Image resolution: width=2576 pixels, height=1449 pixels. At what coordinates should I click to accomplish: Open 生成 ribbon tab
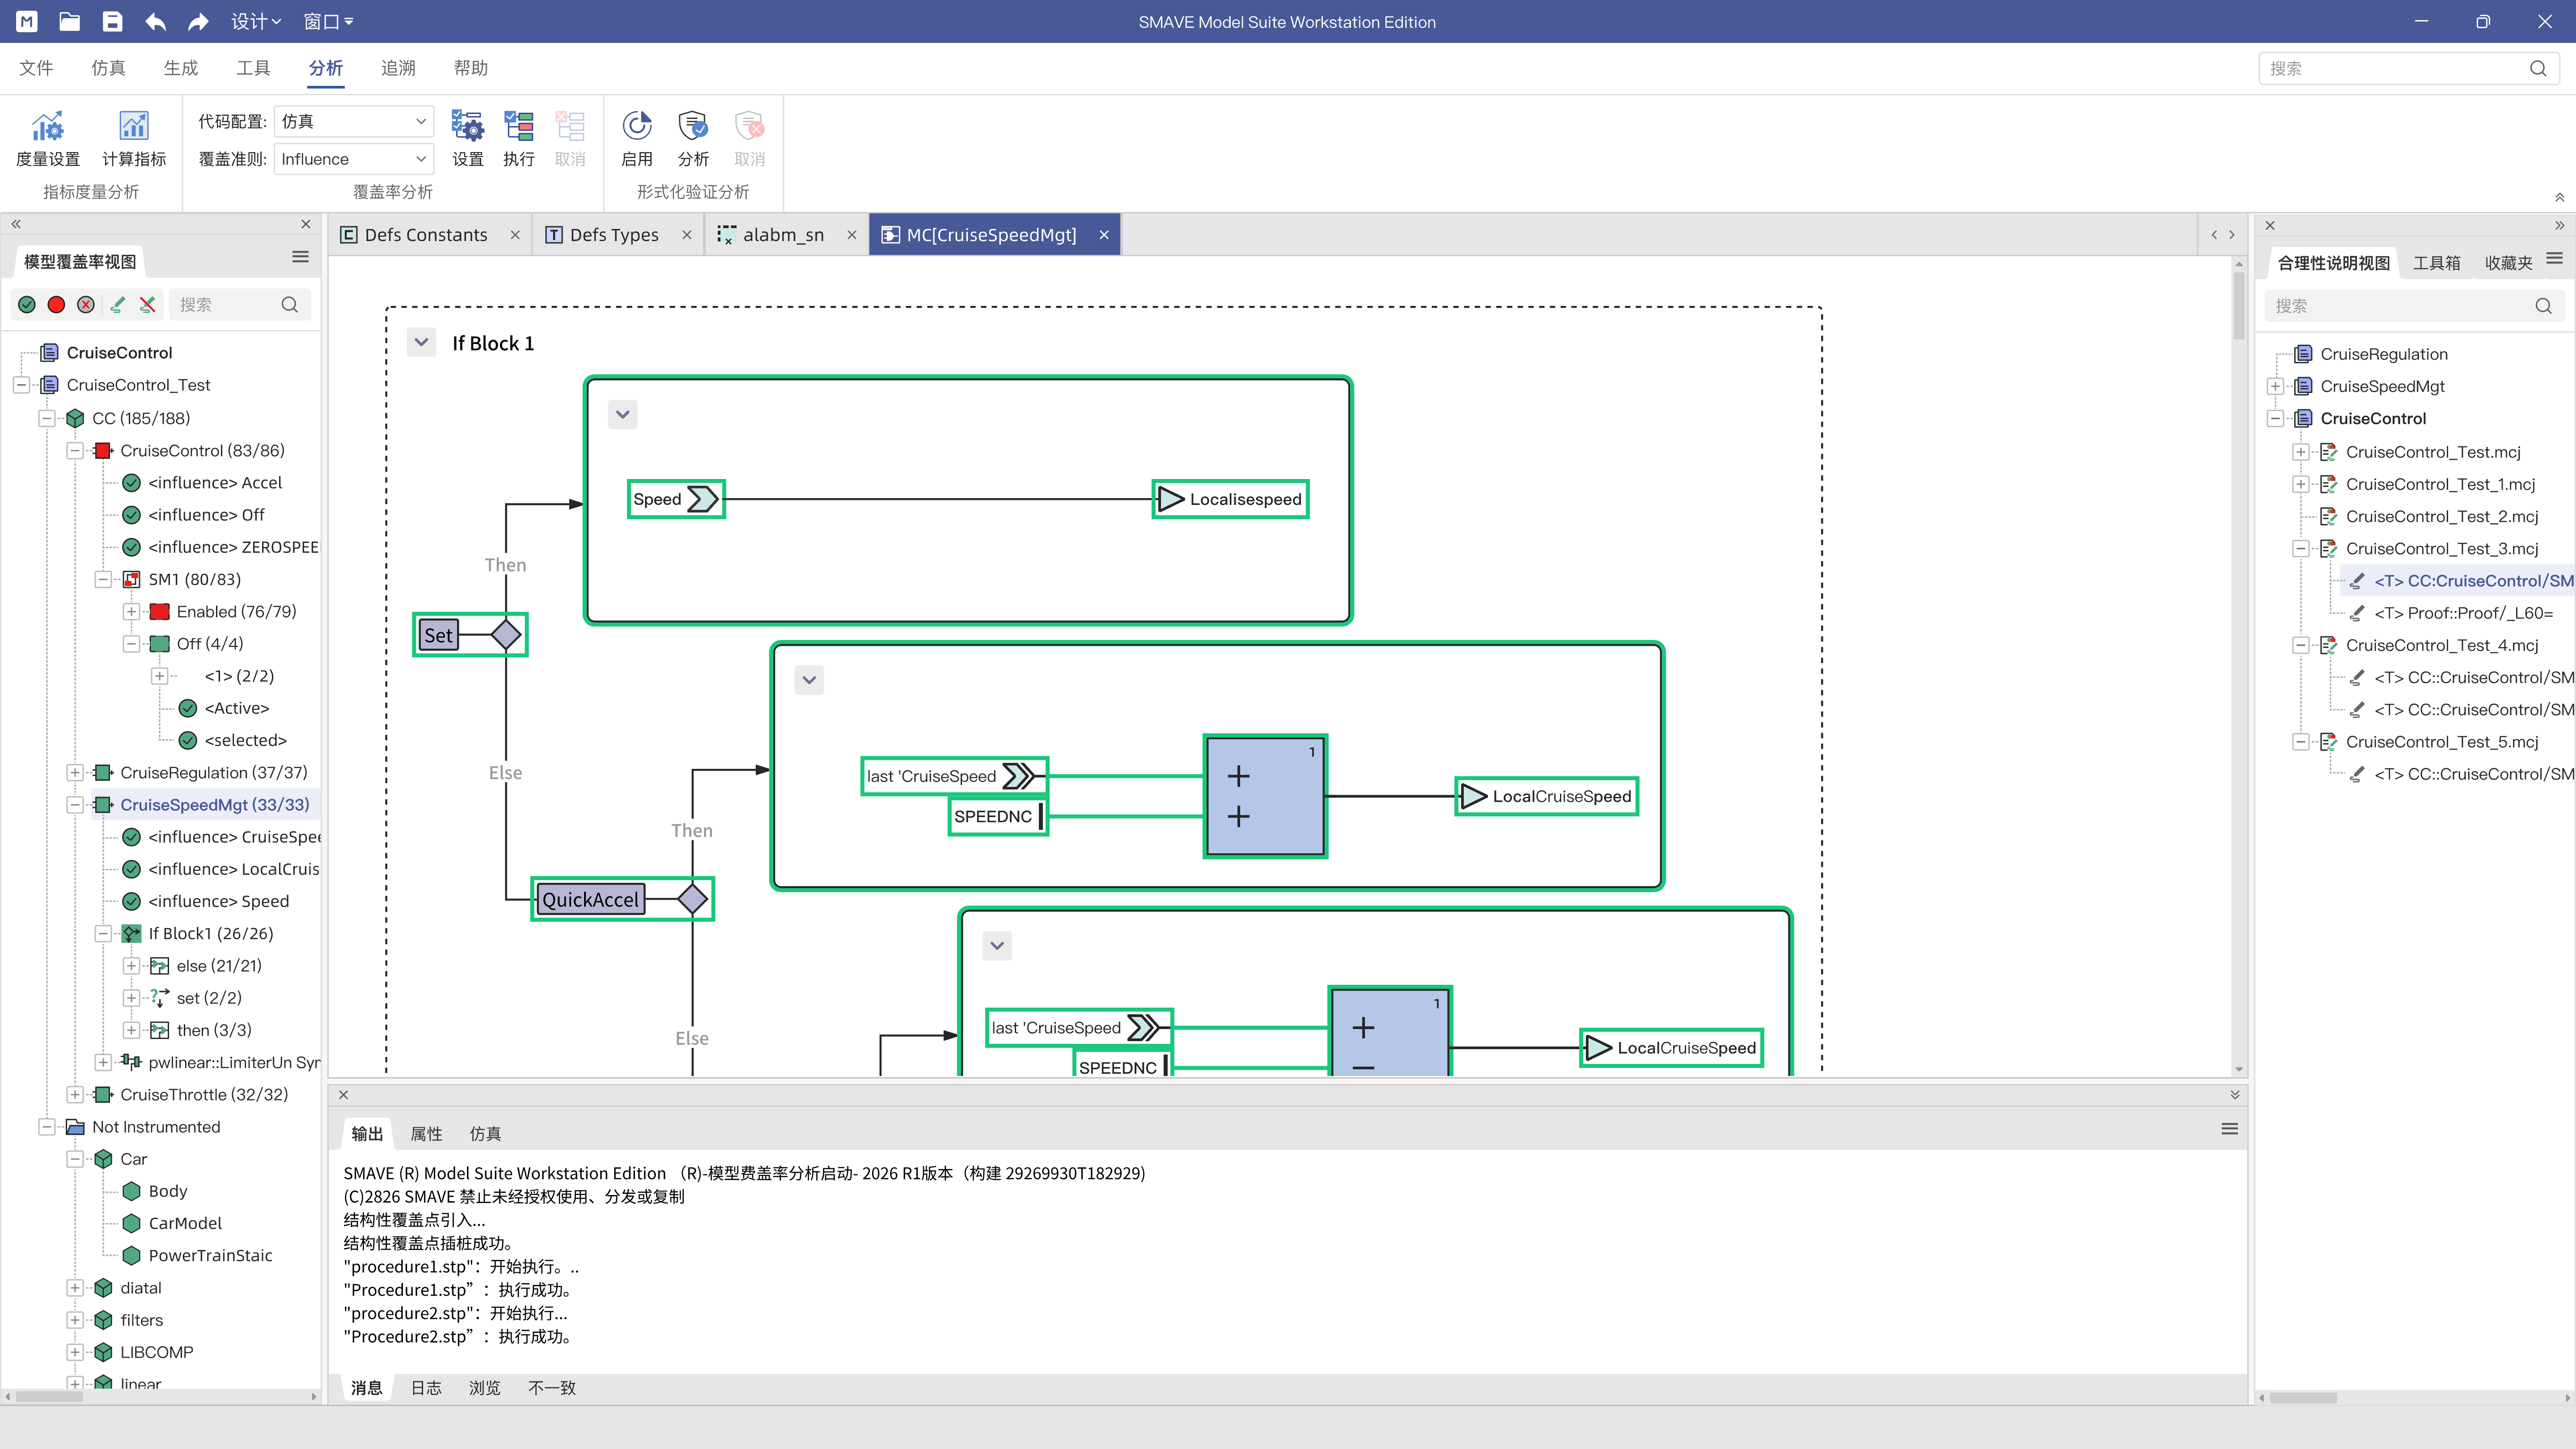[181, 68]
